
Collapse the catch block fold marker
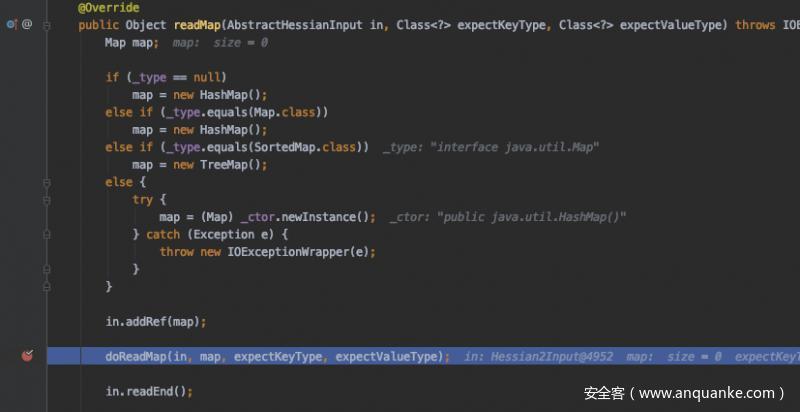coord(47,235)
